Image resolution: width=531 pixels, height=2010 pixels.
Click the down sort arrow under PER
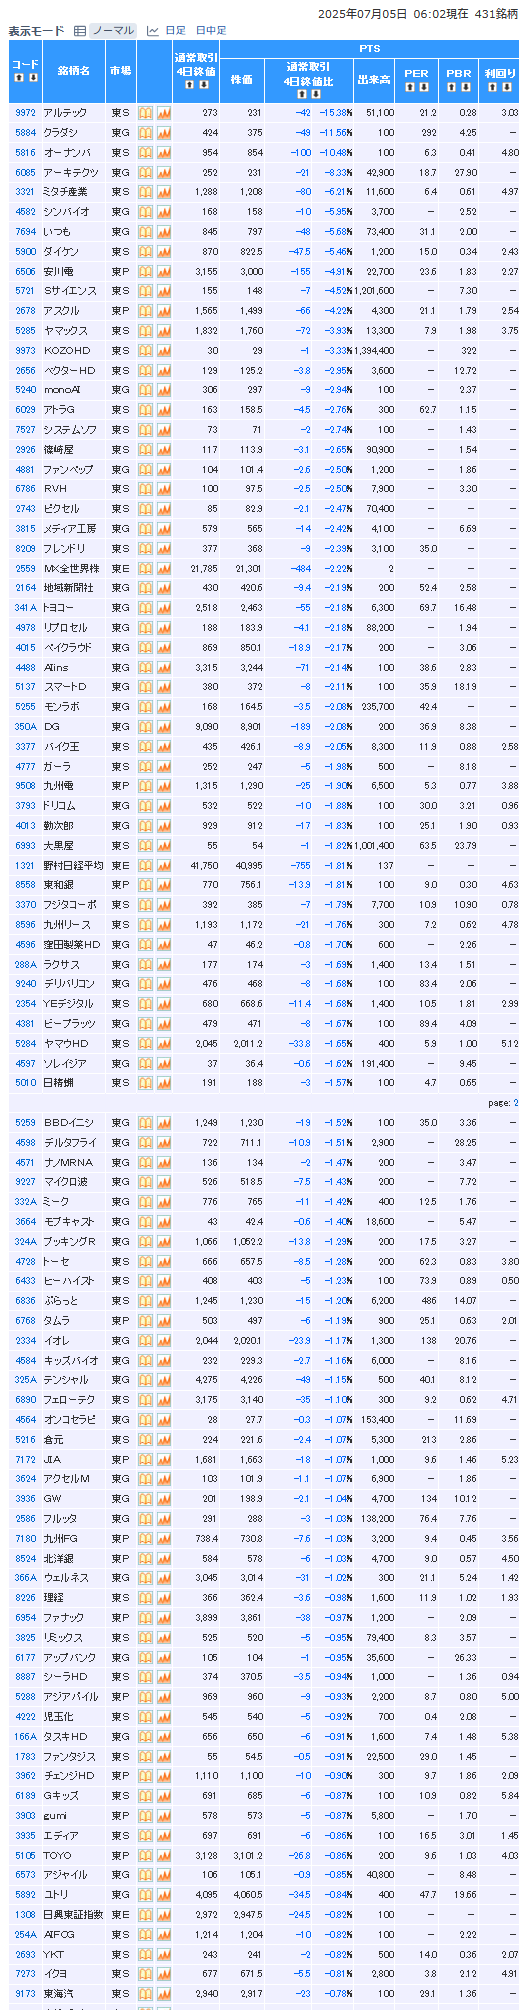point(423,87)
